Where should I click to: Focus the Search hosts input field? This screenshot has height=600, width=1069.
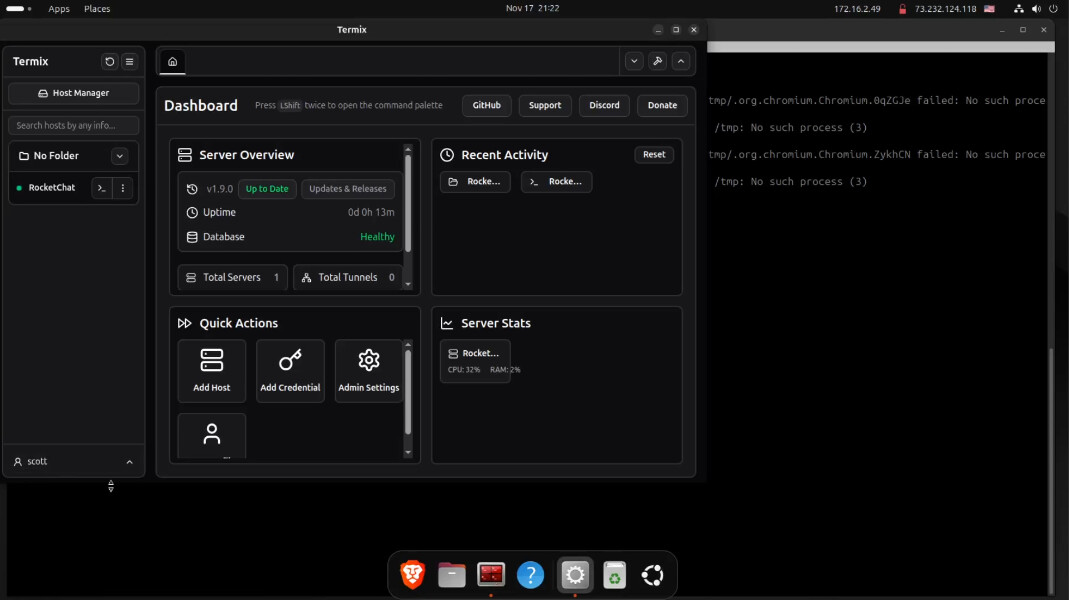73,125
